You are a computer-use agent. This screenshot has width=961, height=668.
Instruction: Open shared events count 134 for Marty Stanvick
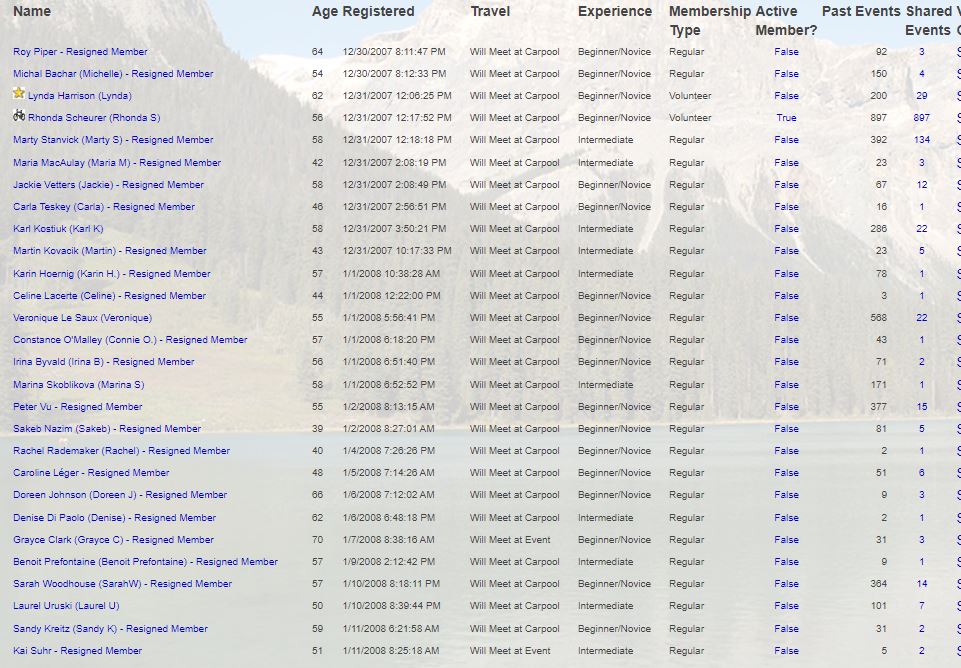(x=922, y=140)
